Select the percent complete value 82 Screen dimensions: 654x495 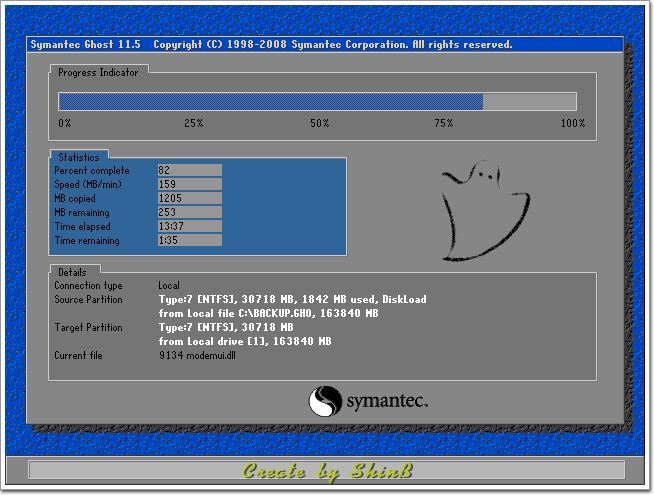coord(190,170)
